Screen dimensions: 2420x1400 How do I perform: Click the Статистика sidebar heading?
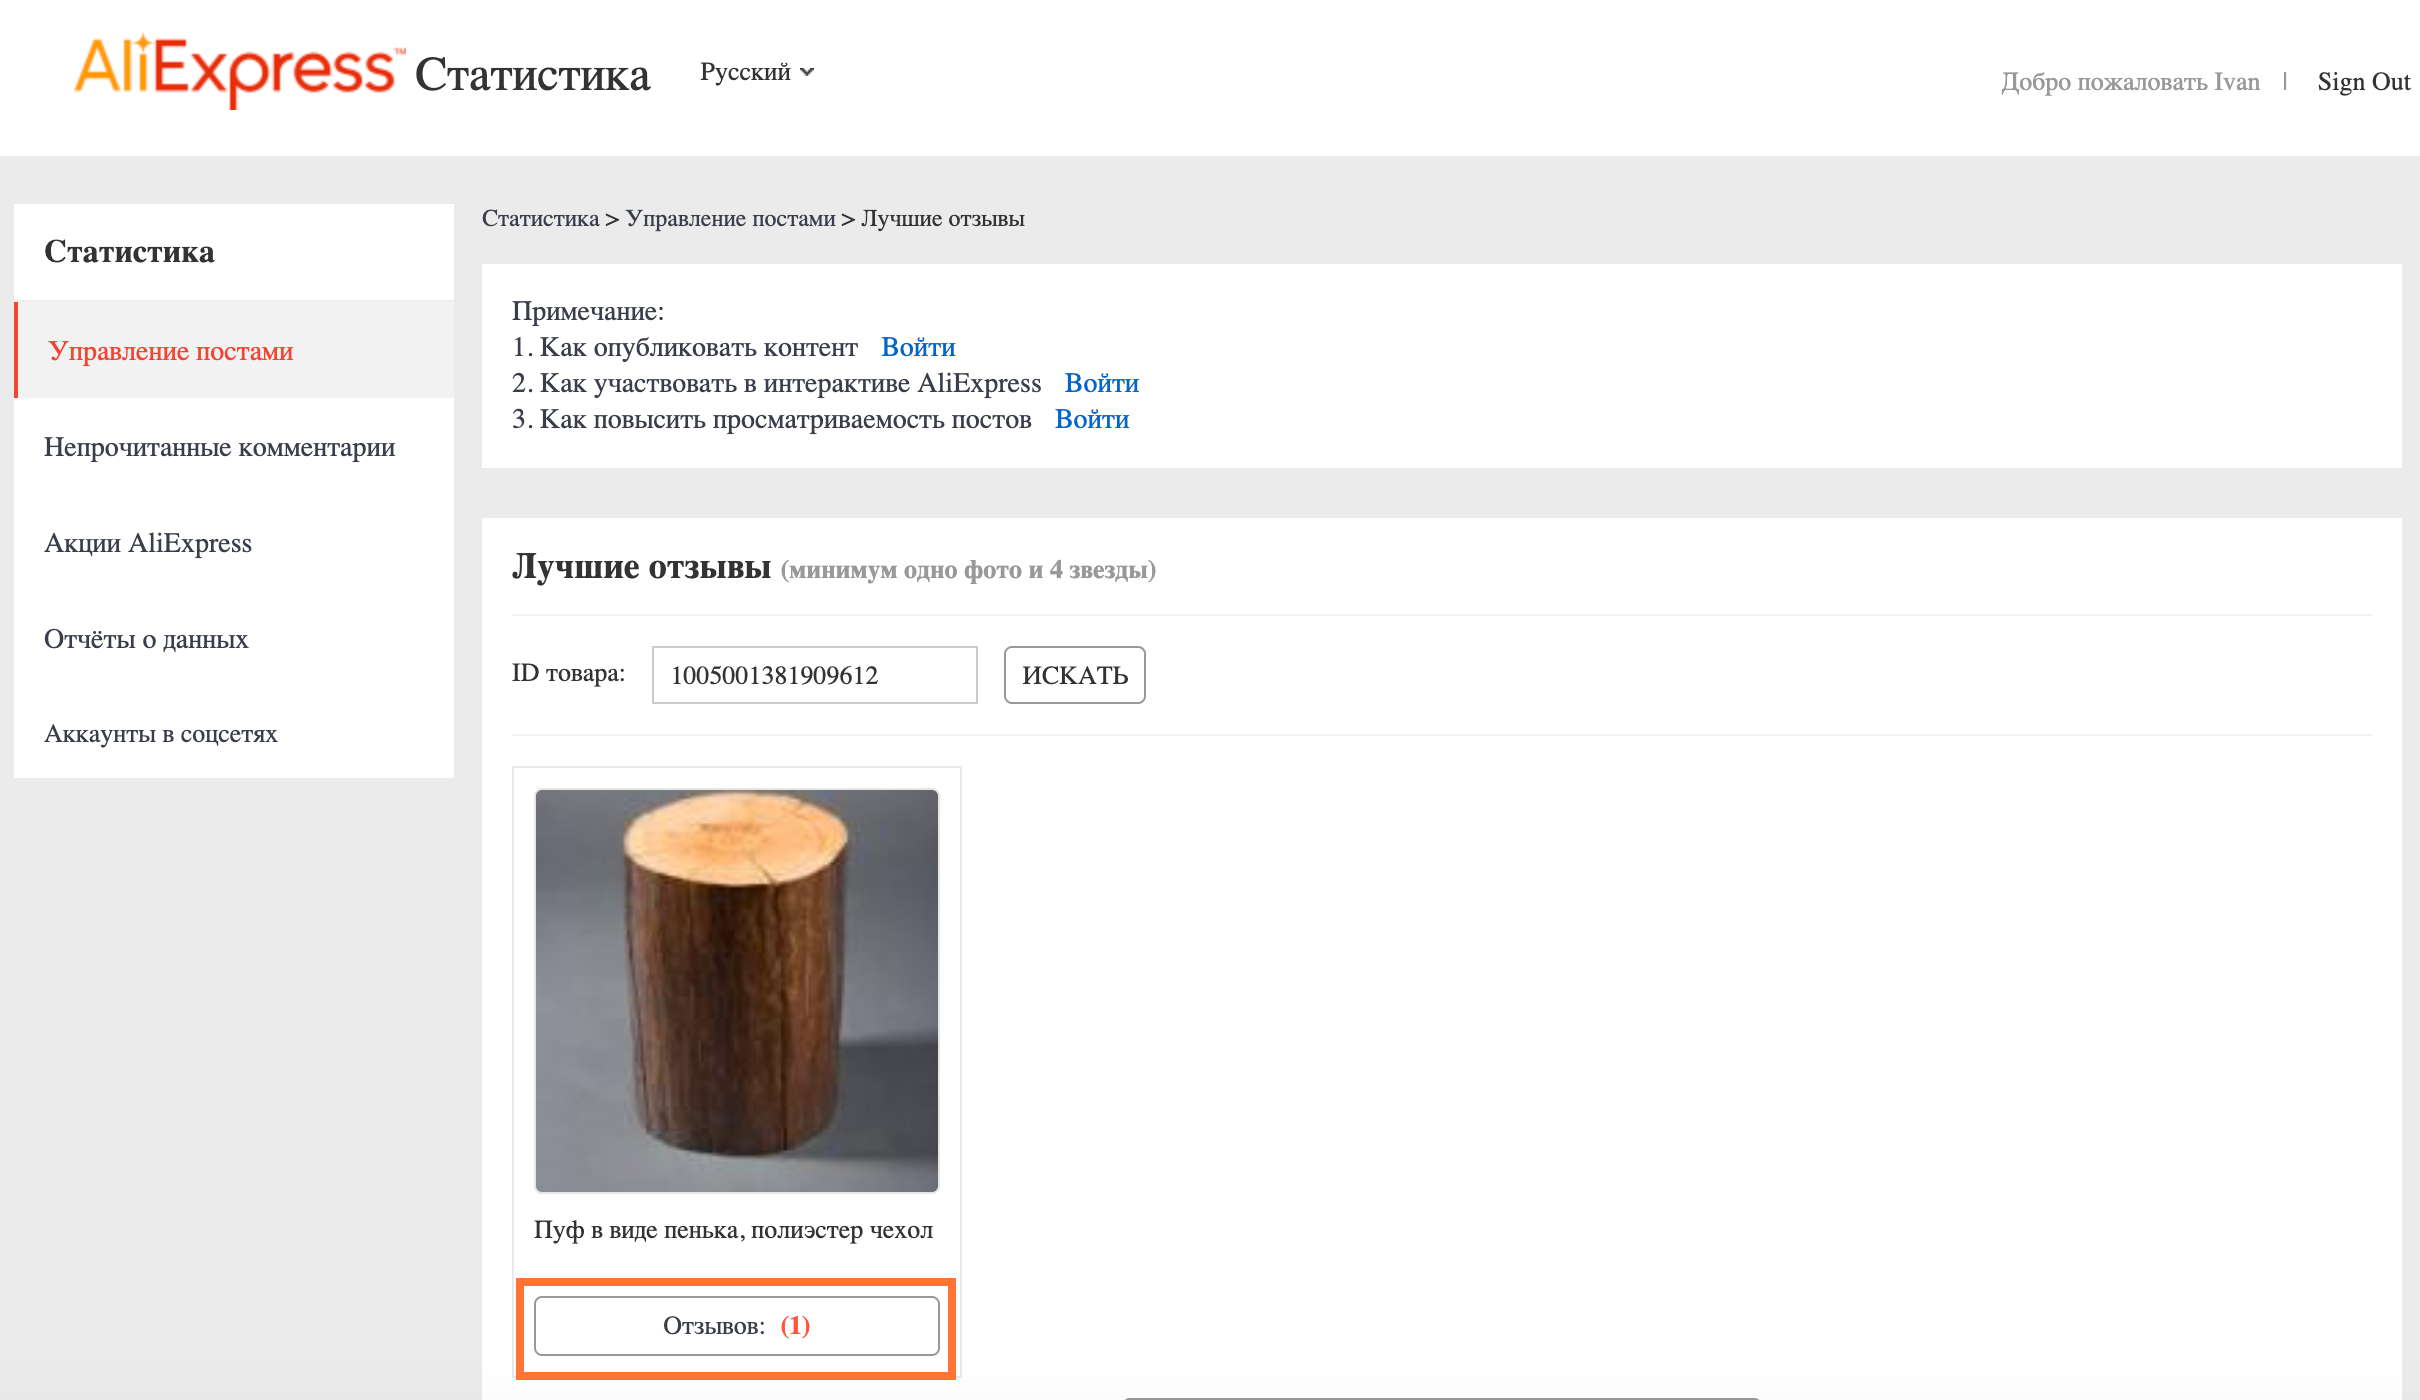click(129, 251)
